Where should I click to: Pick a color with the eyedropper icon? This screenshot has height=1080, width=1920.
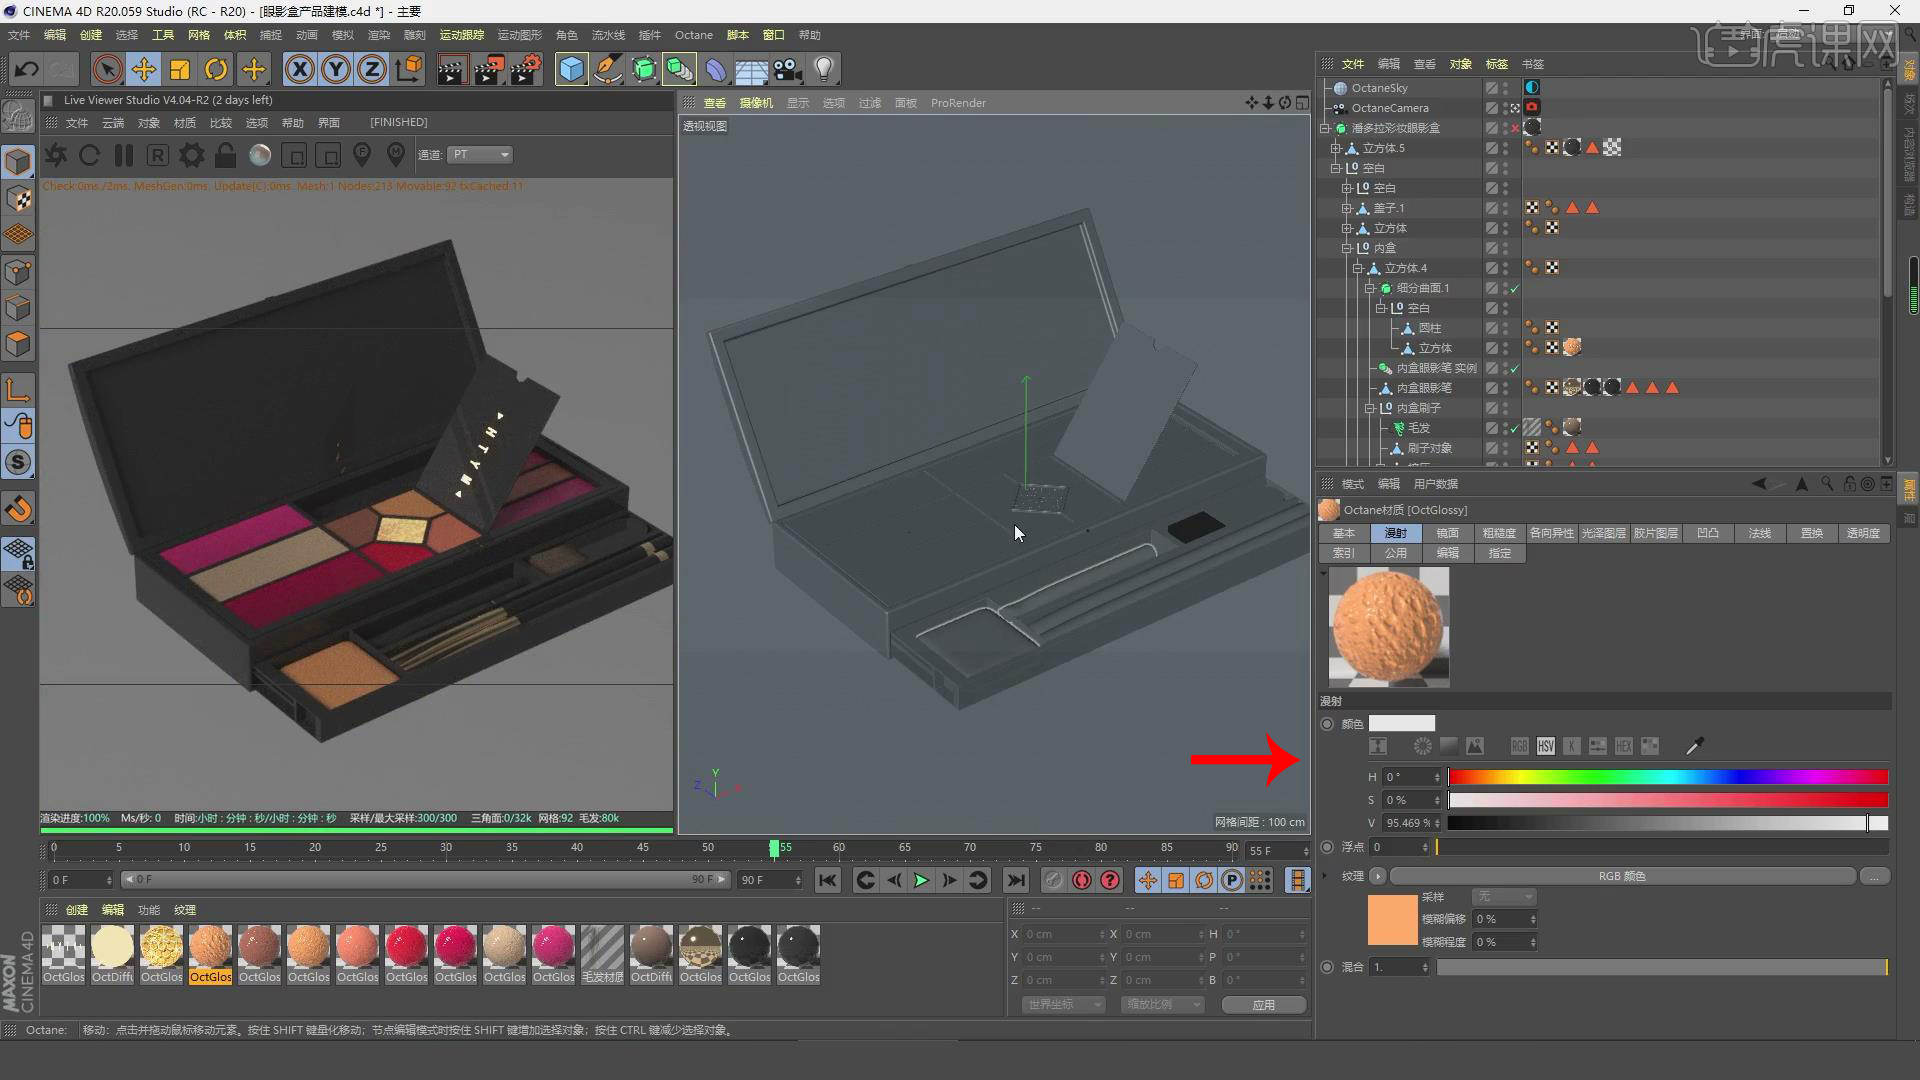(1694, 746)
